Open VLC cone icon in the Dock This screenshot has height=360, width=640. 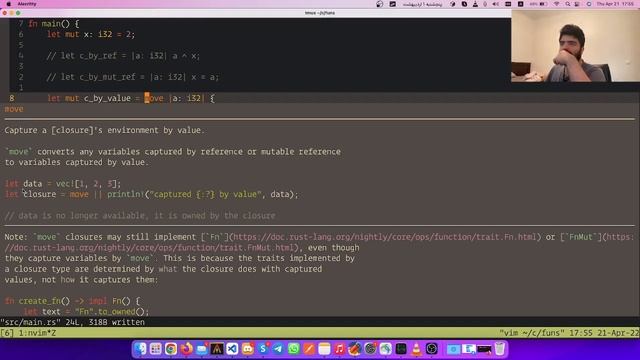pos(416,349)
